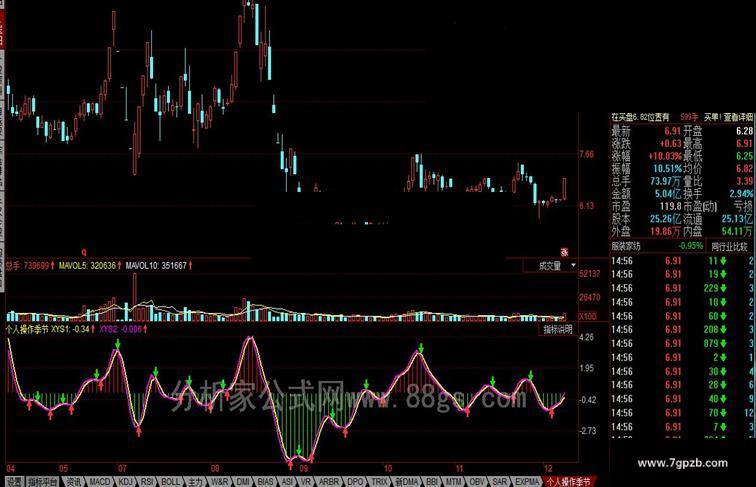Click the red q marker on price chart

pyautogui.click(x=84, y=252)
